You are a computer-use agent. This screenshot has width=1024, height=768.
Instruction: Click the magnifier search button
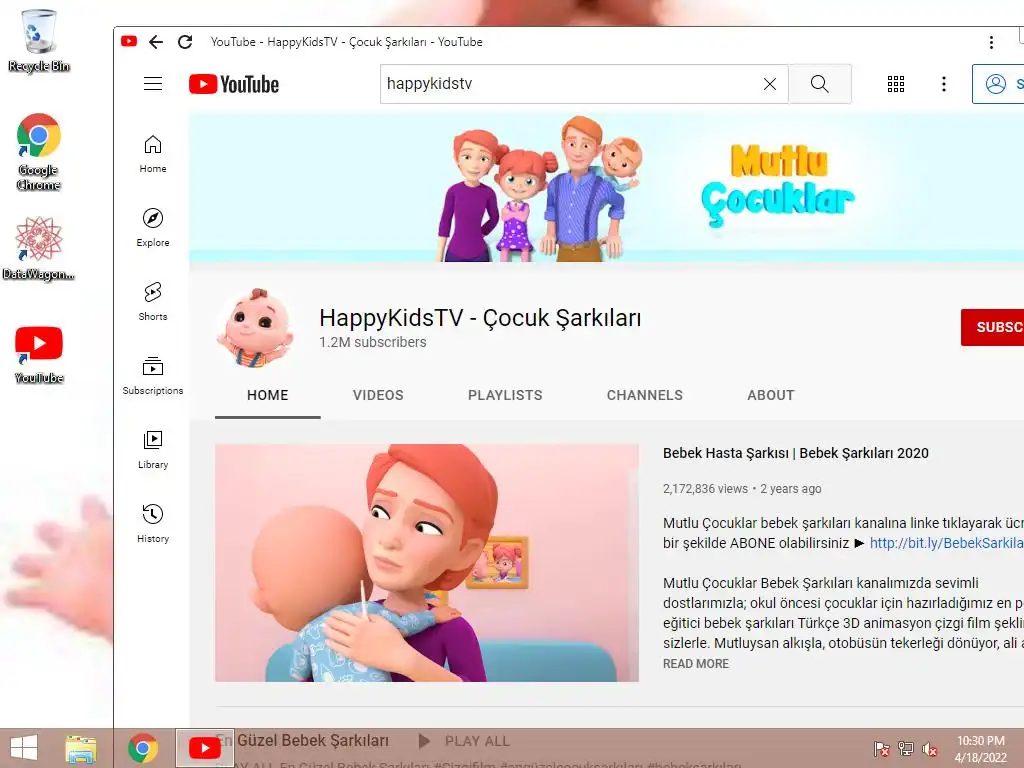pos(820,84)
